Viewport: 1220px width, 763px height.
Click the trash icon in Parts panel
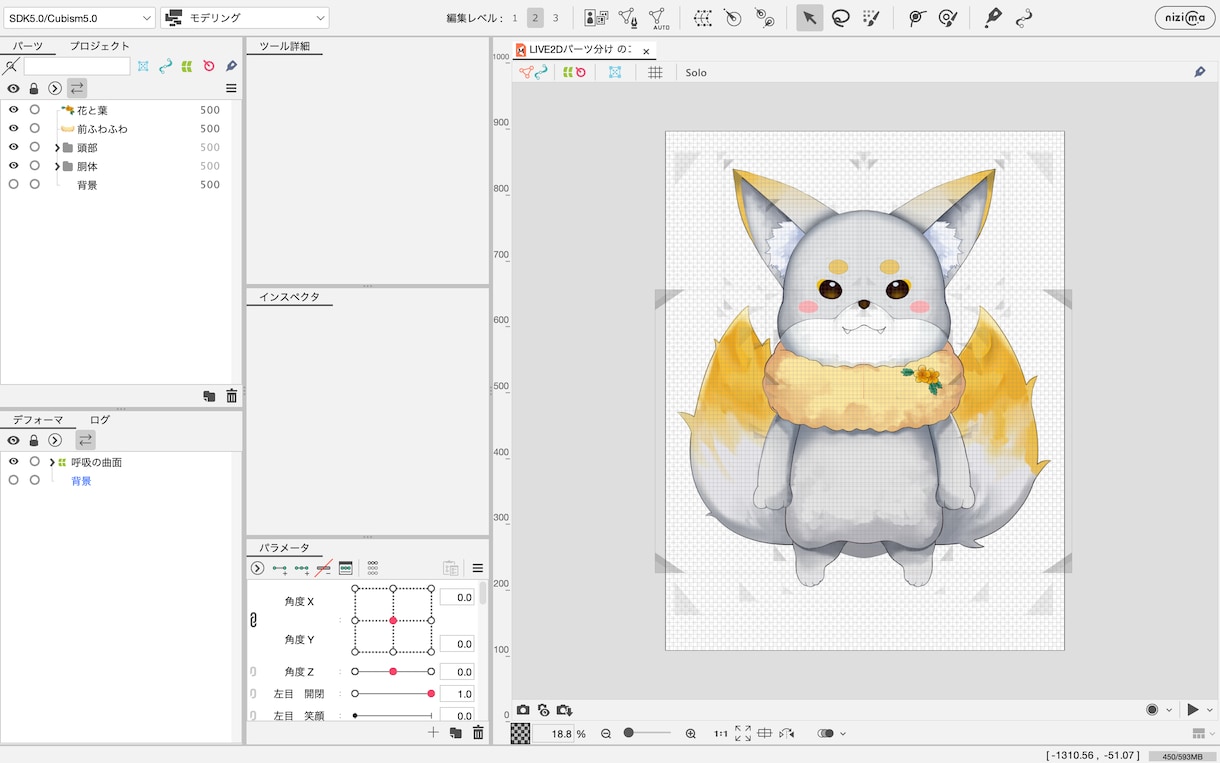[232, 396]
